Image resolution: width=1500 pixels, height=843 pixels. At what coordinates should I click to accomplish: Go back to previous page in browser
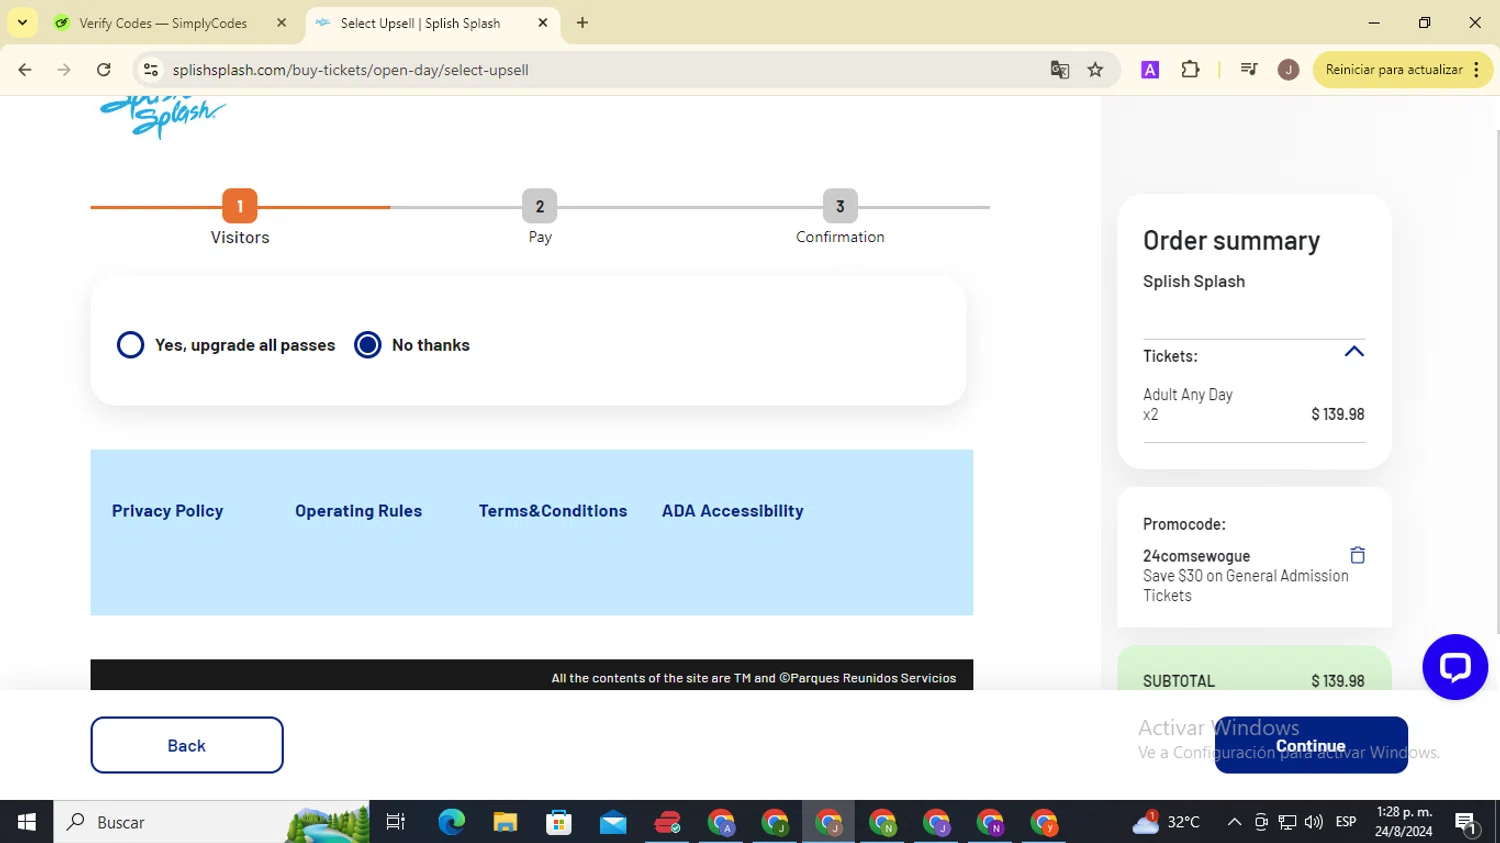[x=25, y=70]
